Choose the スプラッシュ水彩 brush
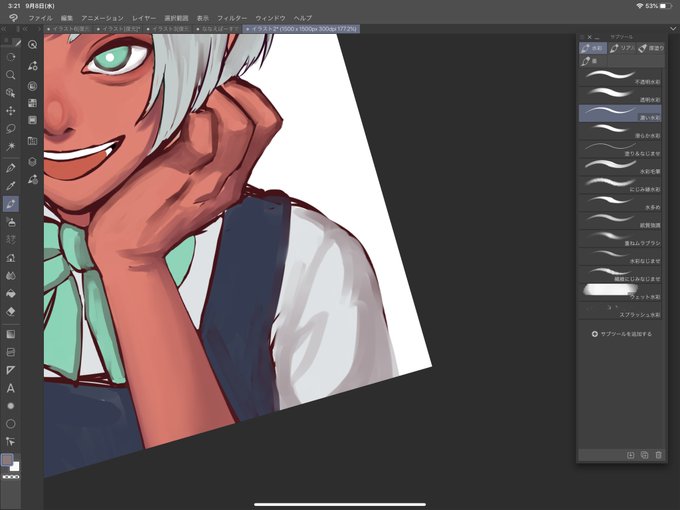 coord(620,311)
